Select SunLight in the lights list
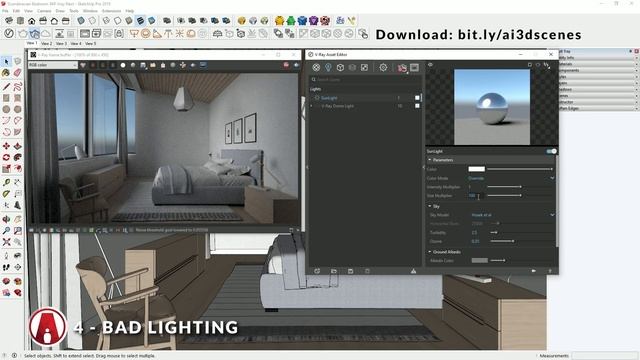Screen dimensions: 640x360 (x=329, y=98)
